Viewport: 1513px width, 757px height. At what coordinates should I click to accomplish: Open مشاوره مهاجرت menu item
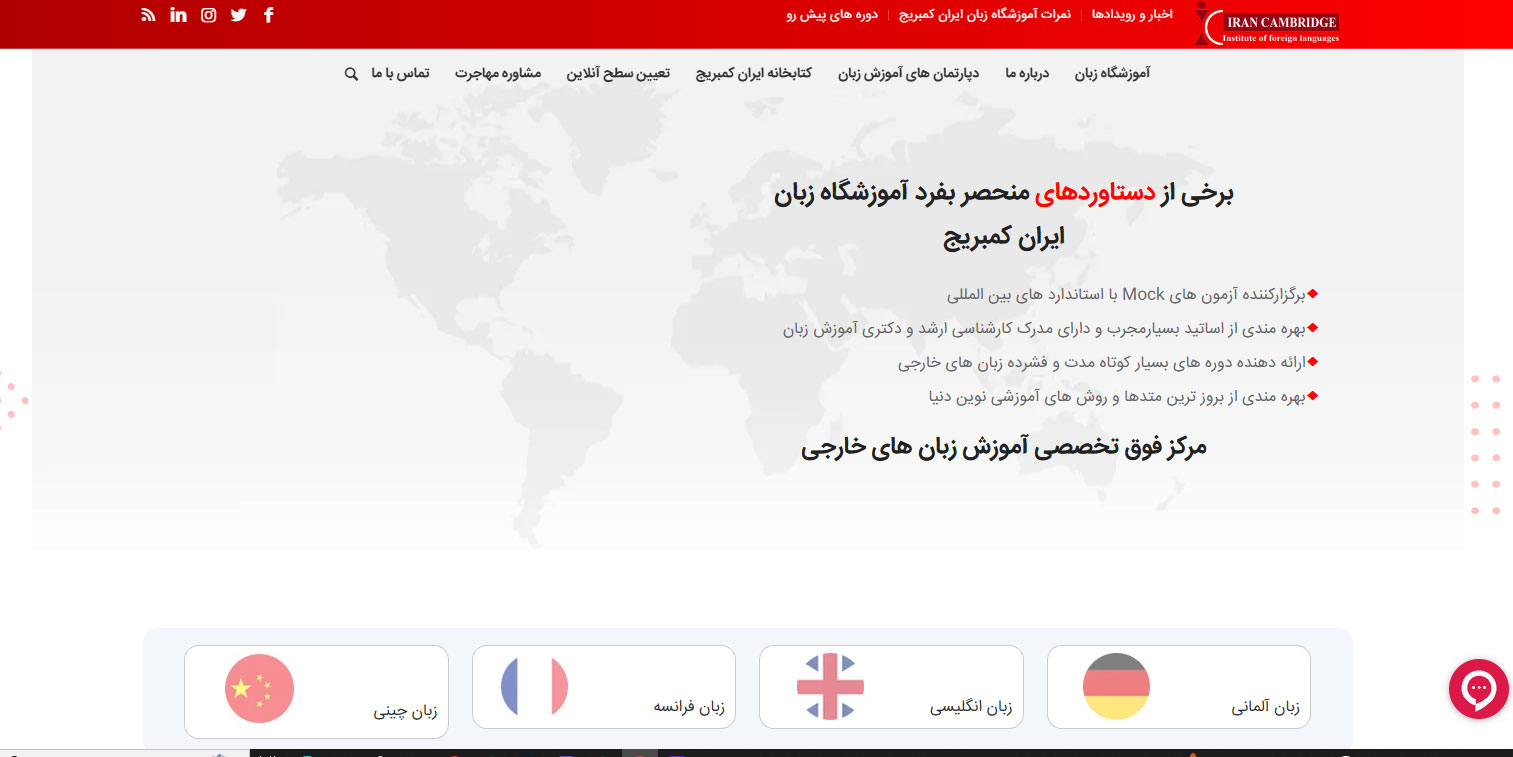[498, 73]
